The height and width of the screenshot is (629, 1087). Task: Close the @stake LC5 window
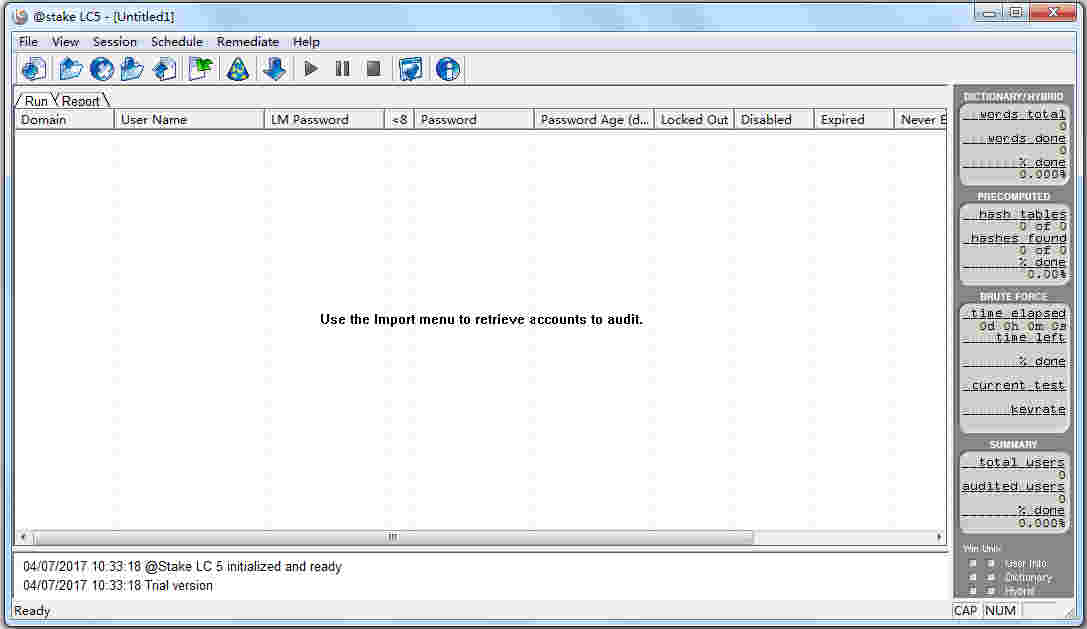click(1054, 12)
